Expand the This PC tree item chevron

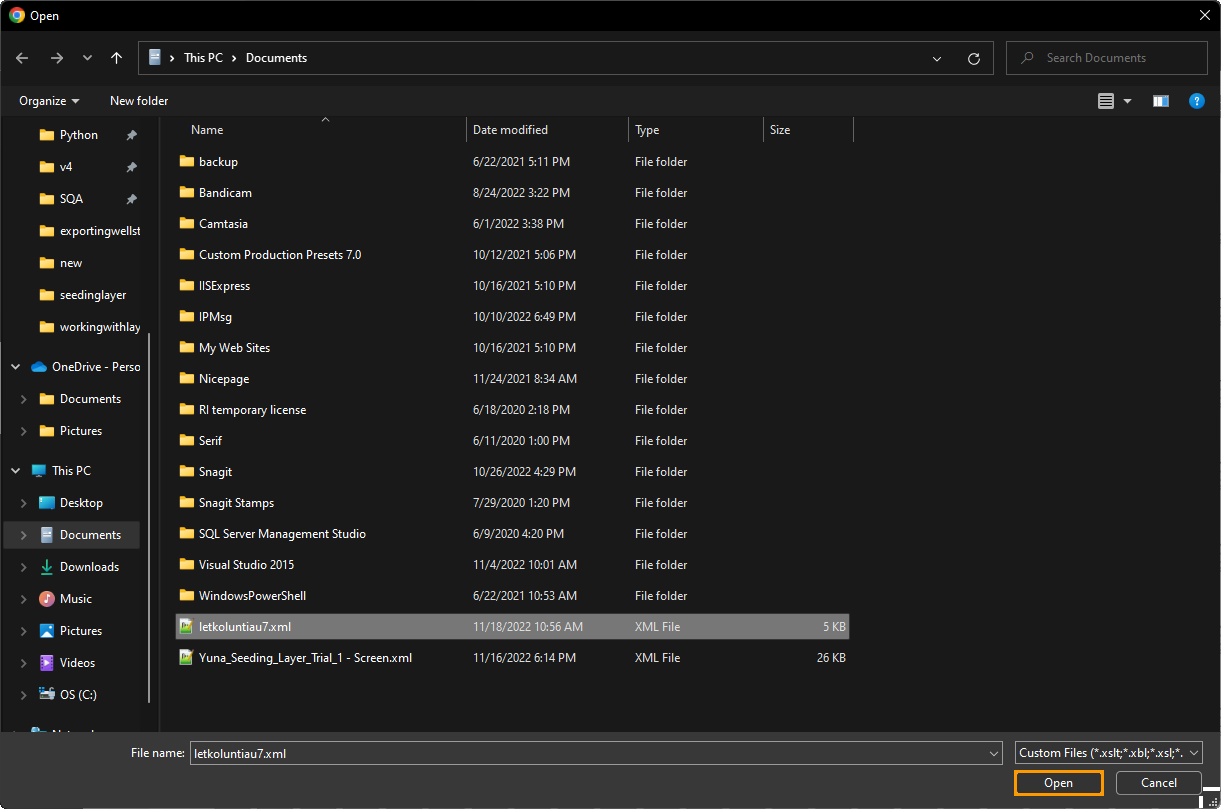pyautogui.click(x=14, y=470)
